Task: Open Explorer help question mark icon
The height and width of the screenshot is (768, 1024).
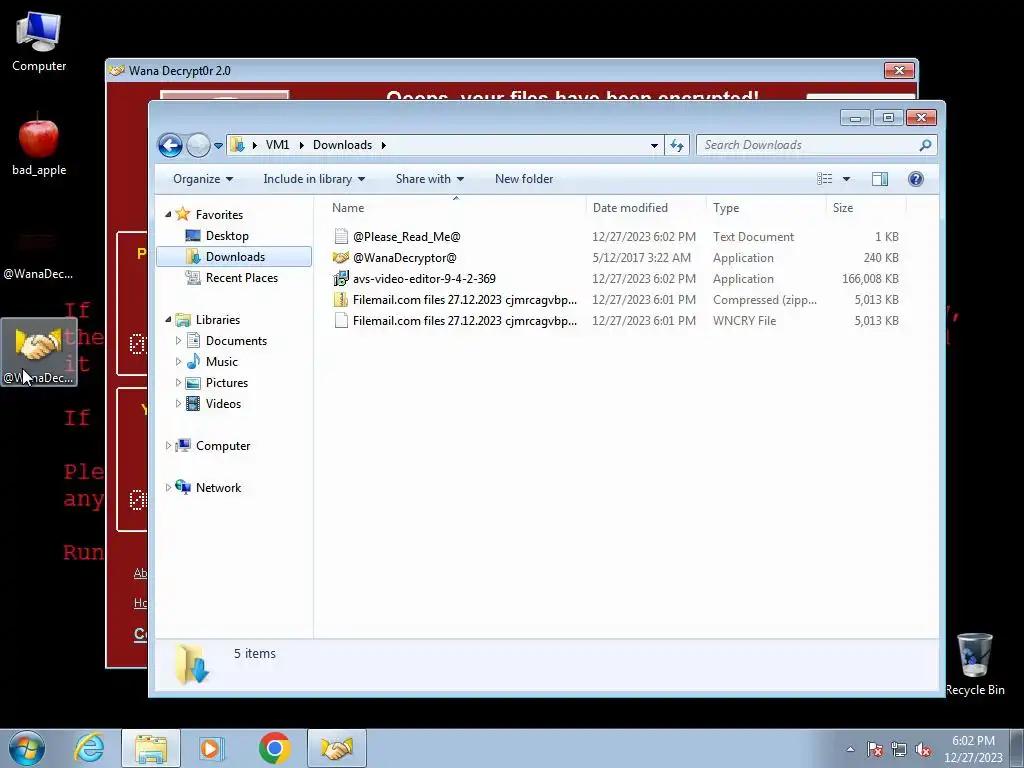Action: (916, 179)
